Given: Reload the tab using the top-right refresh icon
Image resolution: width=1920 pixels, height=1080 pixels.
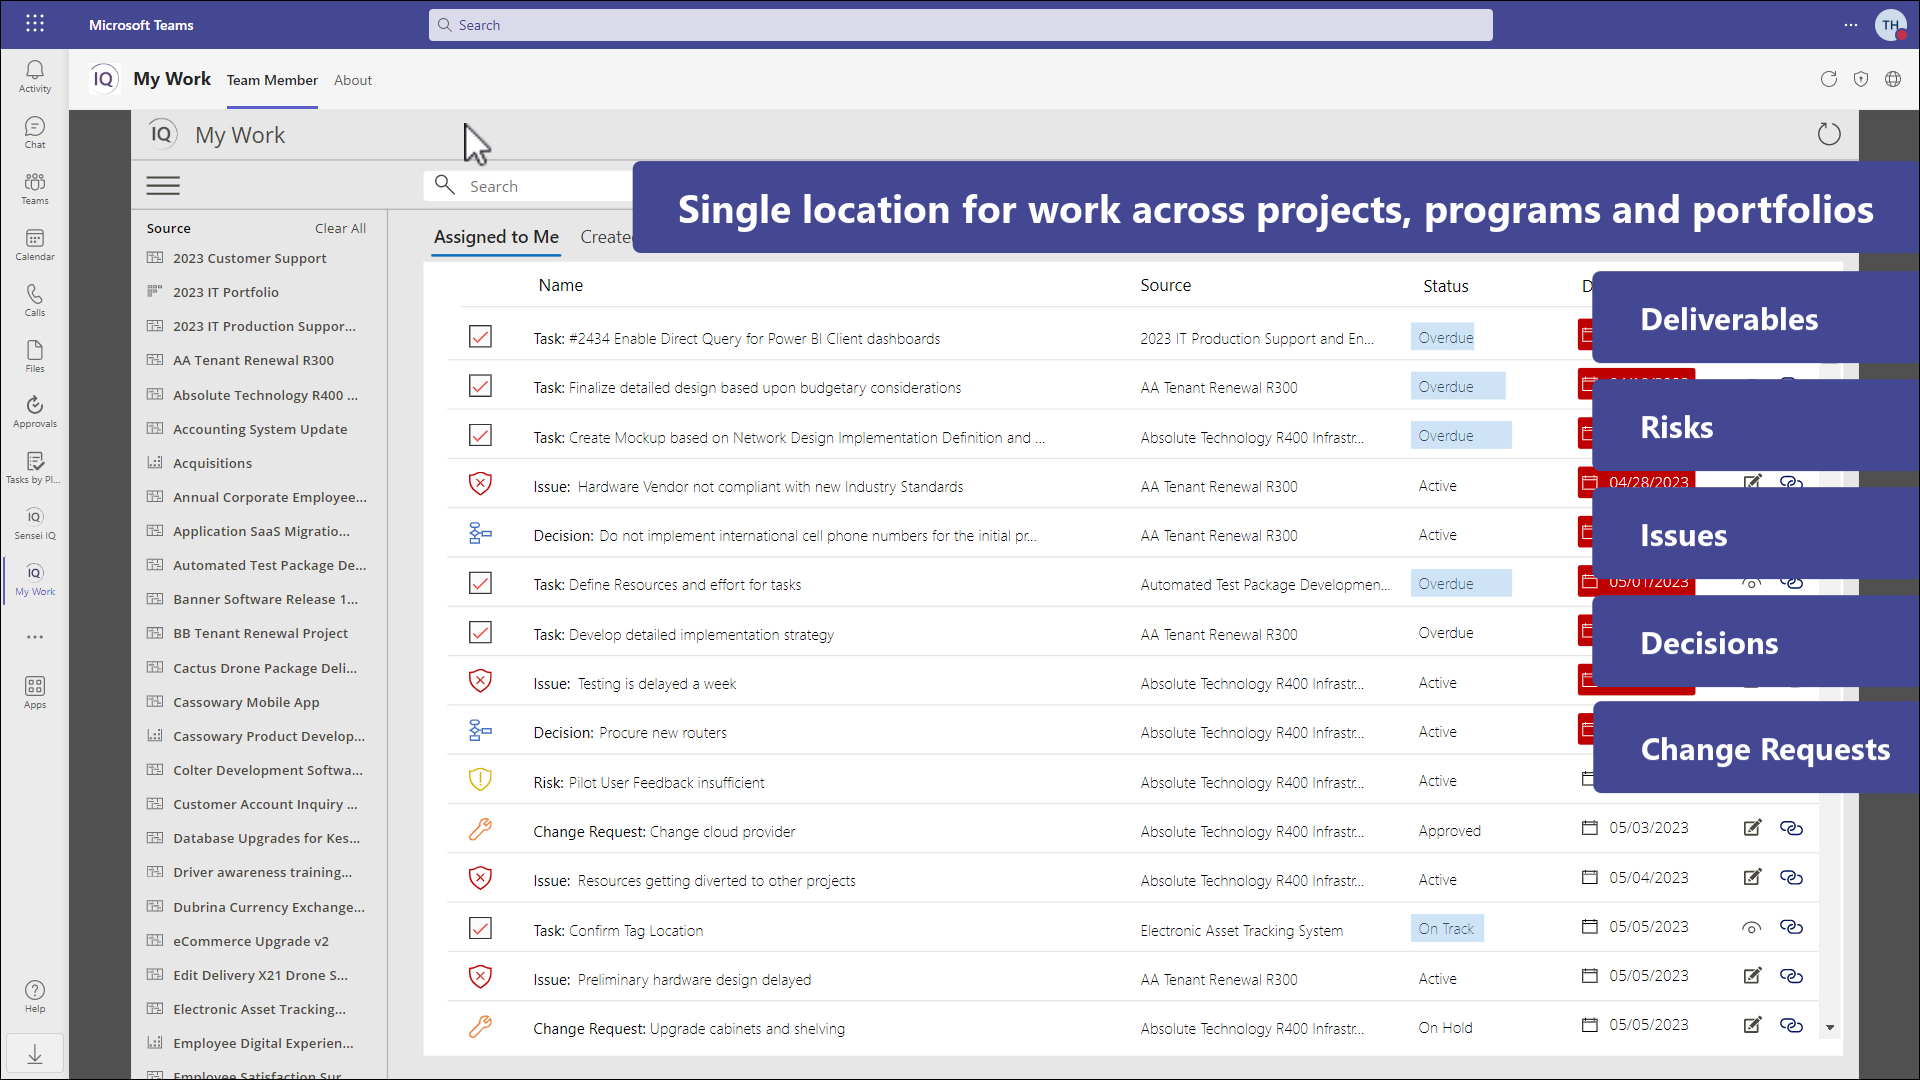Looking at the screenshot, I should (1828, 79).
